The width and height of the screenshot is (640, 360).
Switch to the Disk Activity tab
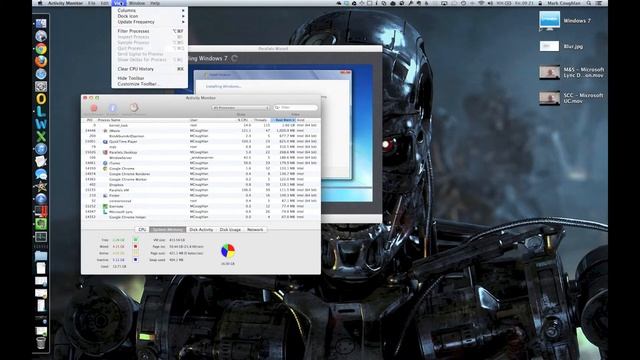point(201,230)
